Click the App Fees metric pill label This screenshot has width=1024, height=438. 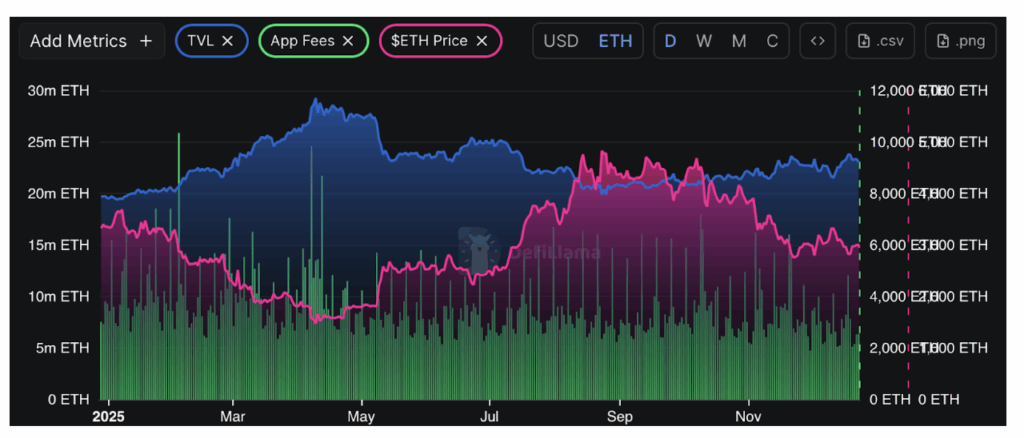pyautogui.click(x=302, y=41)
